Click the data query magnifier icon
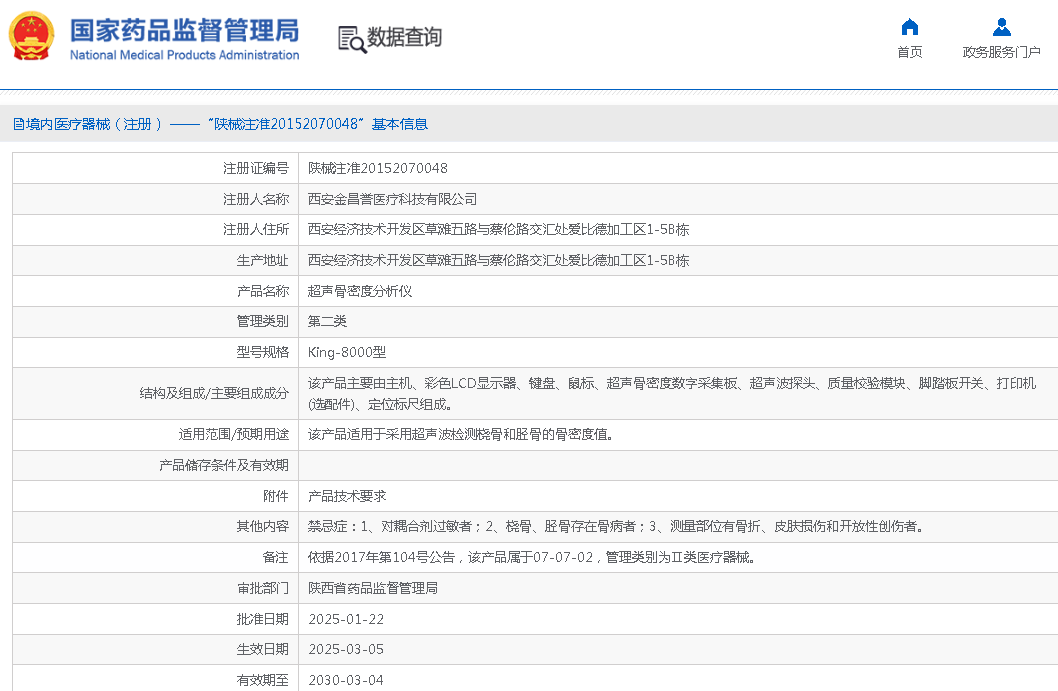This screenshot has height=691, width=1058. coord(351,39)
